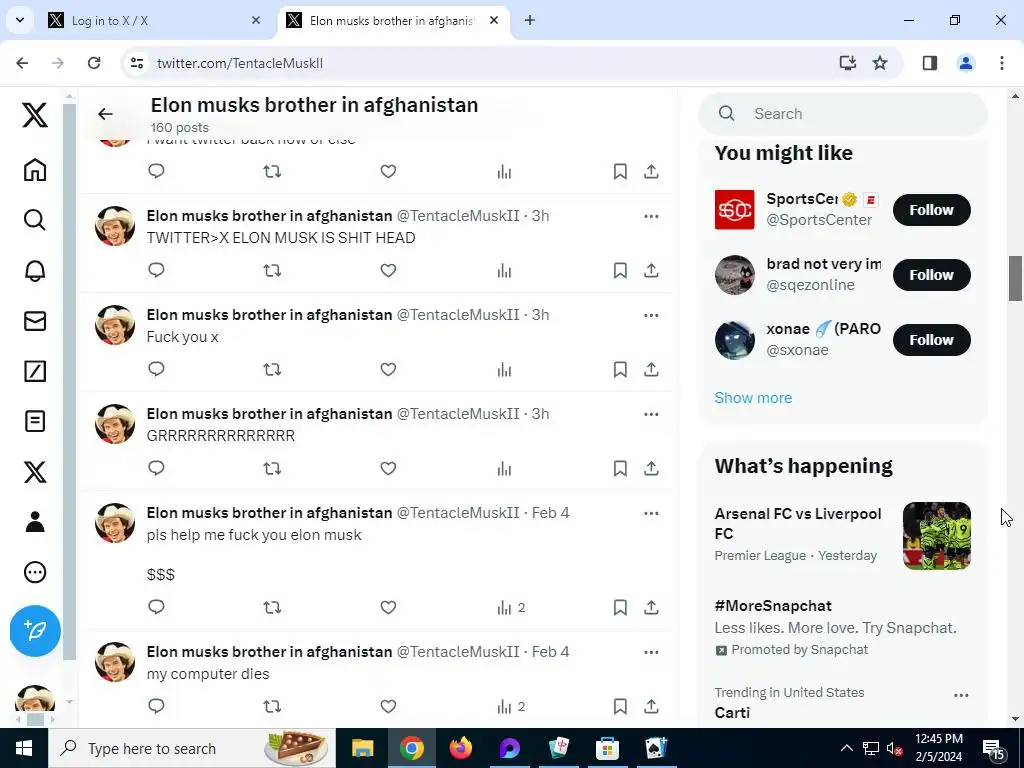Reload the page

tap(94, 63)
